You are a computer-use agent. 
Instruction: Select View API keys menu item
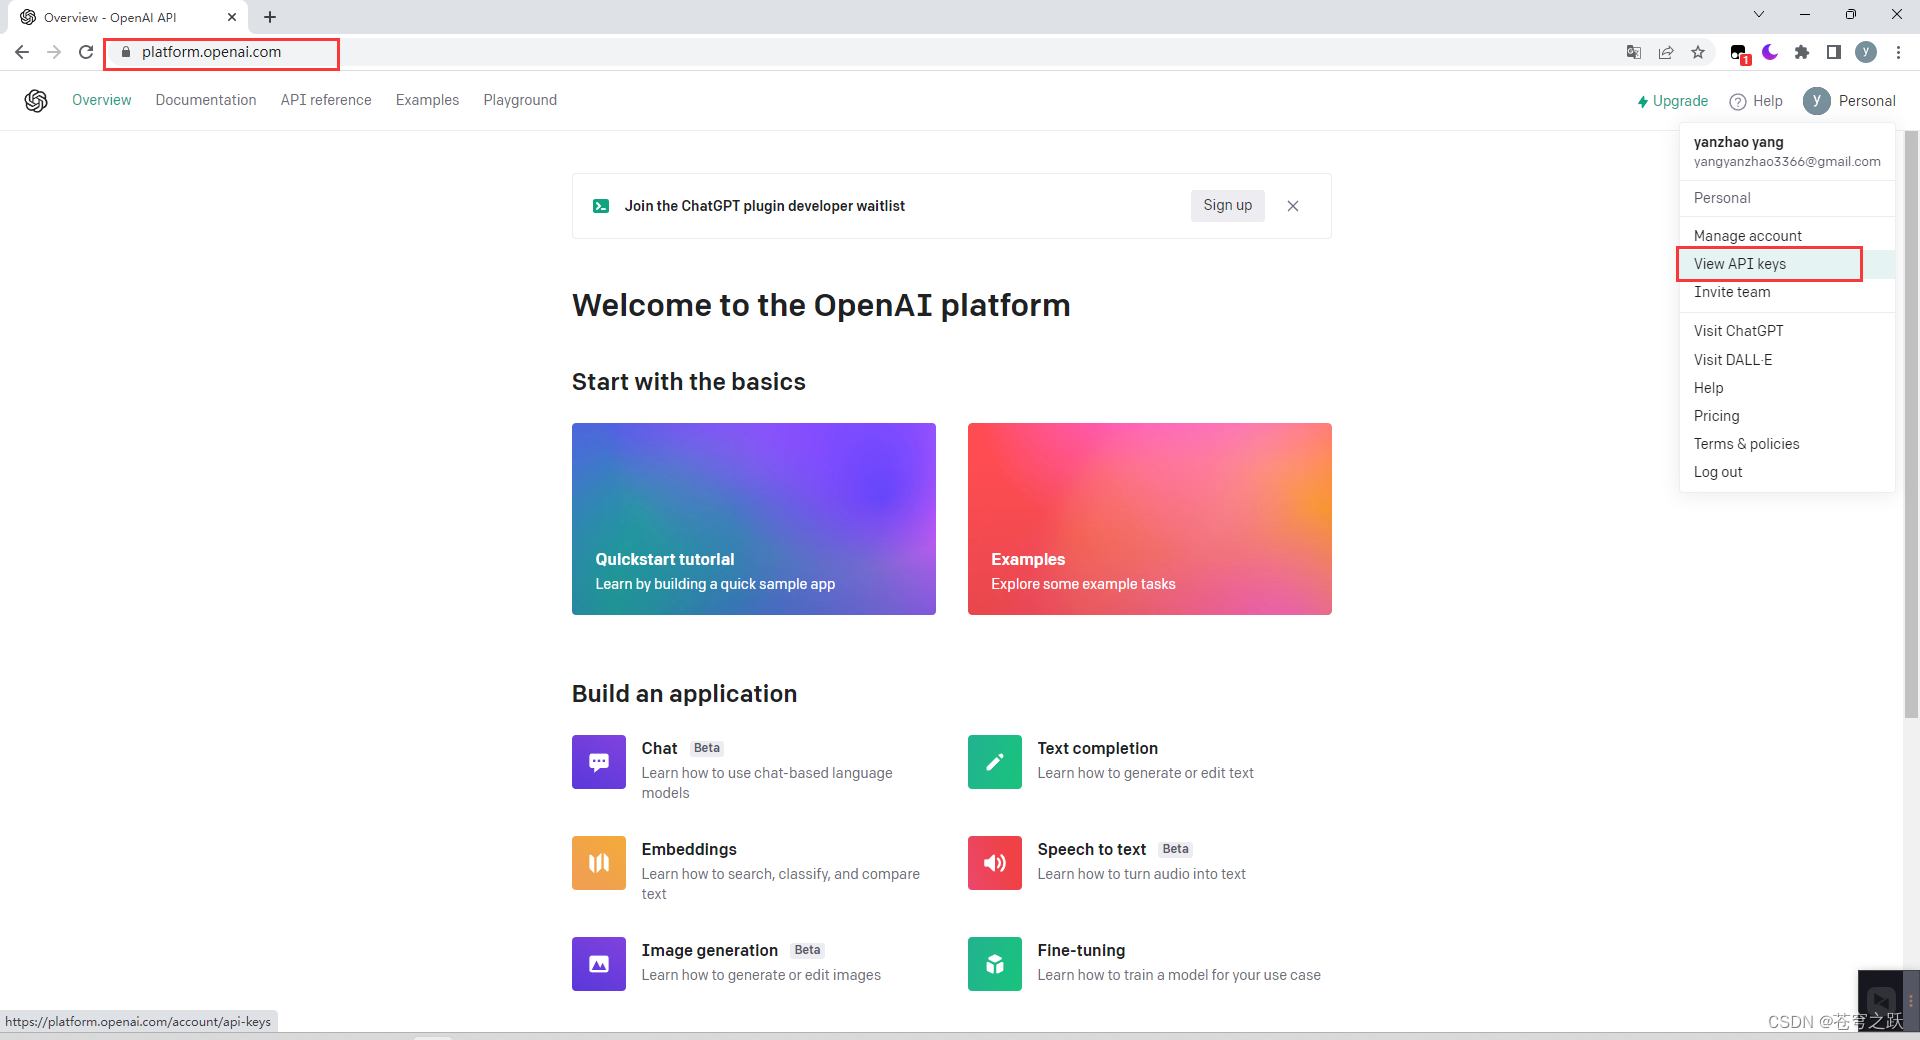point(1787,264)
